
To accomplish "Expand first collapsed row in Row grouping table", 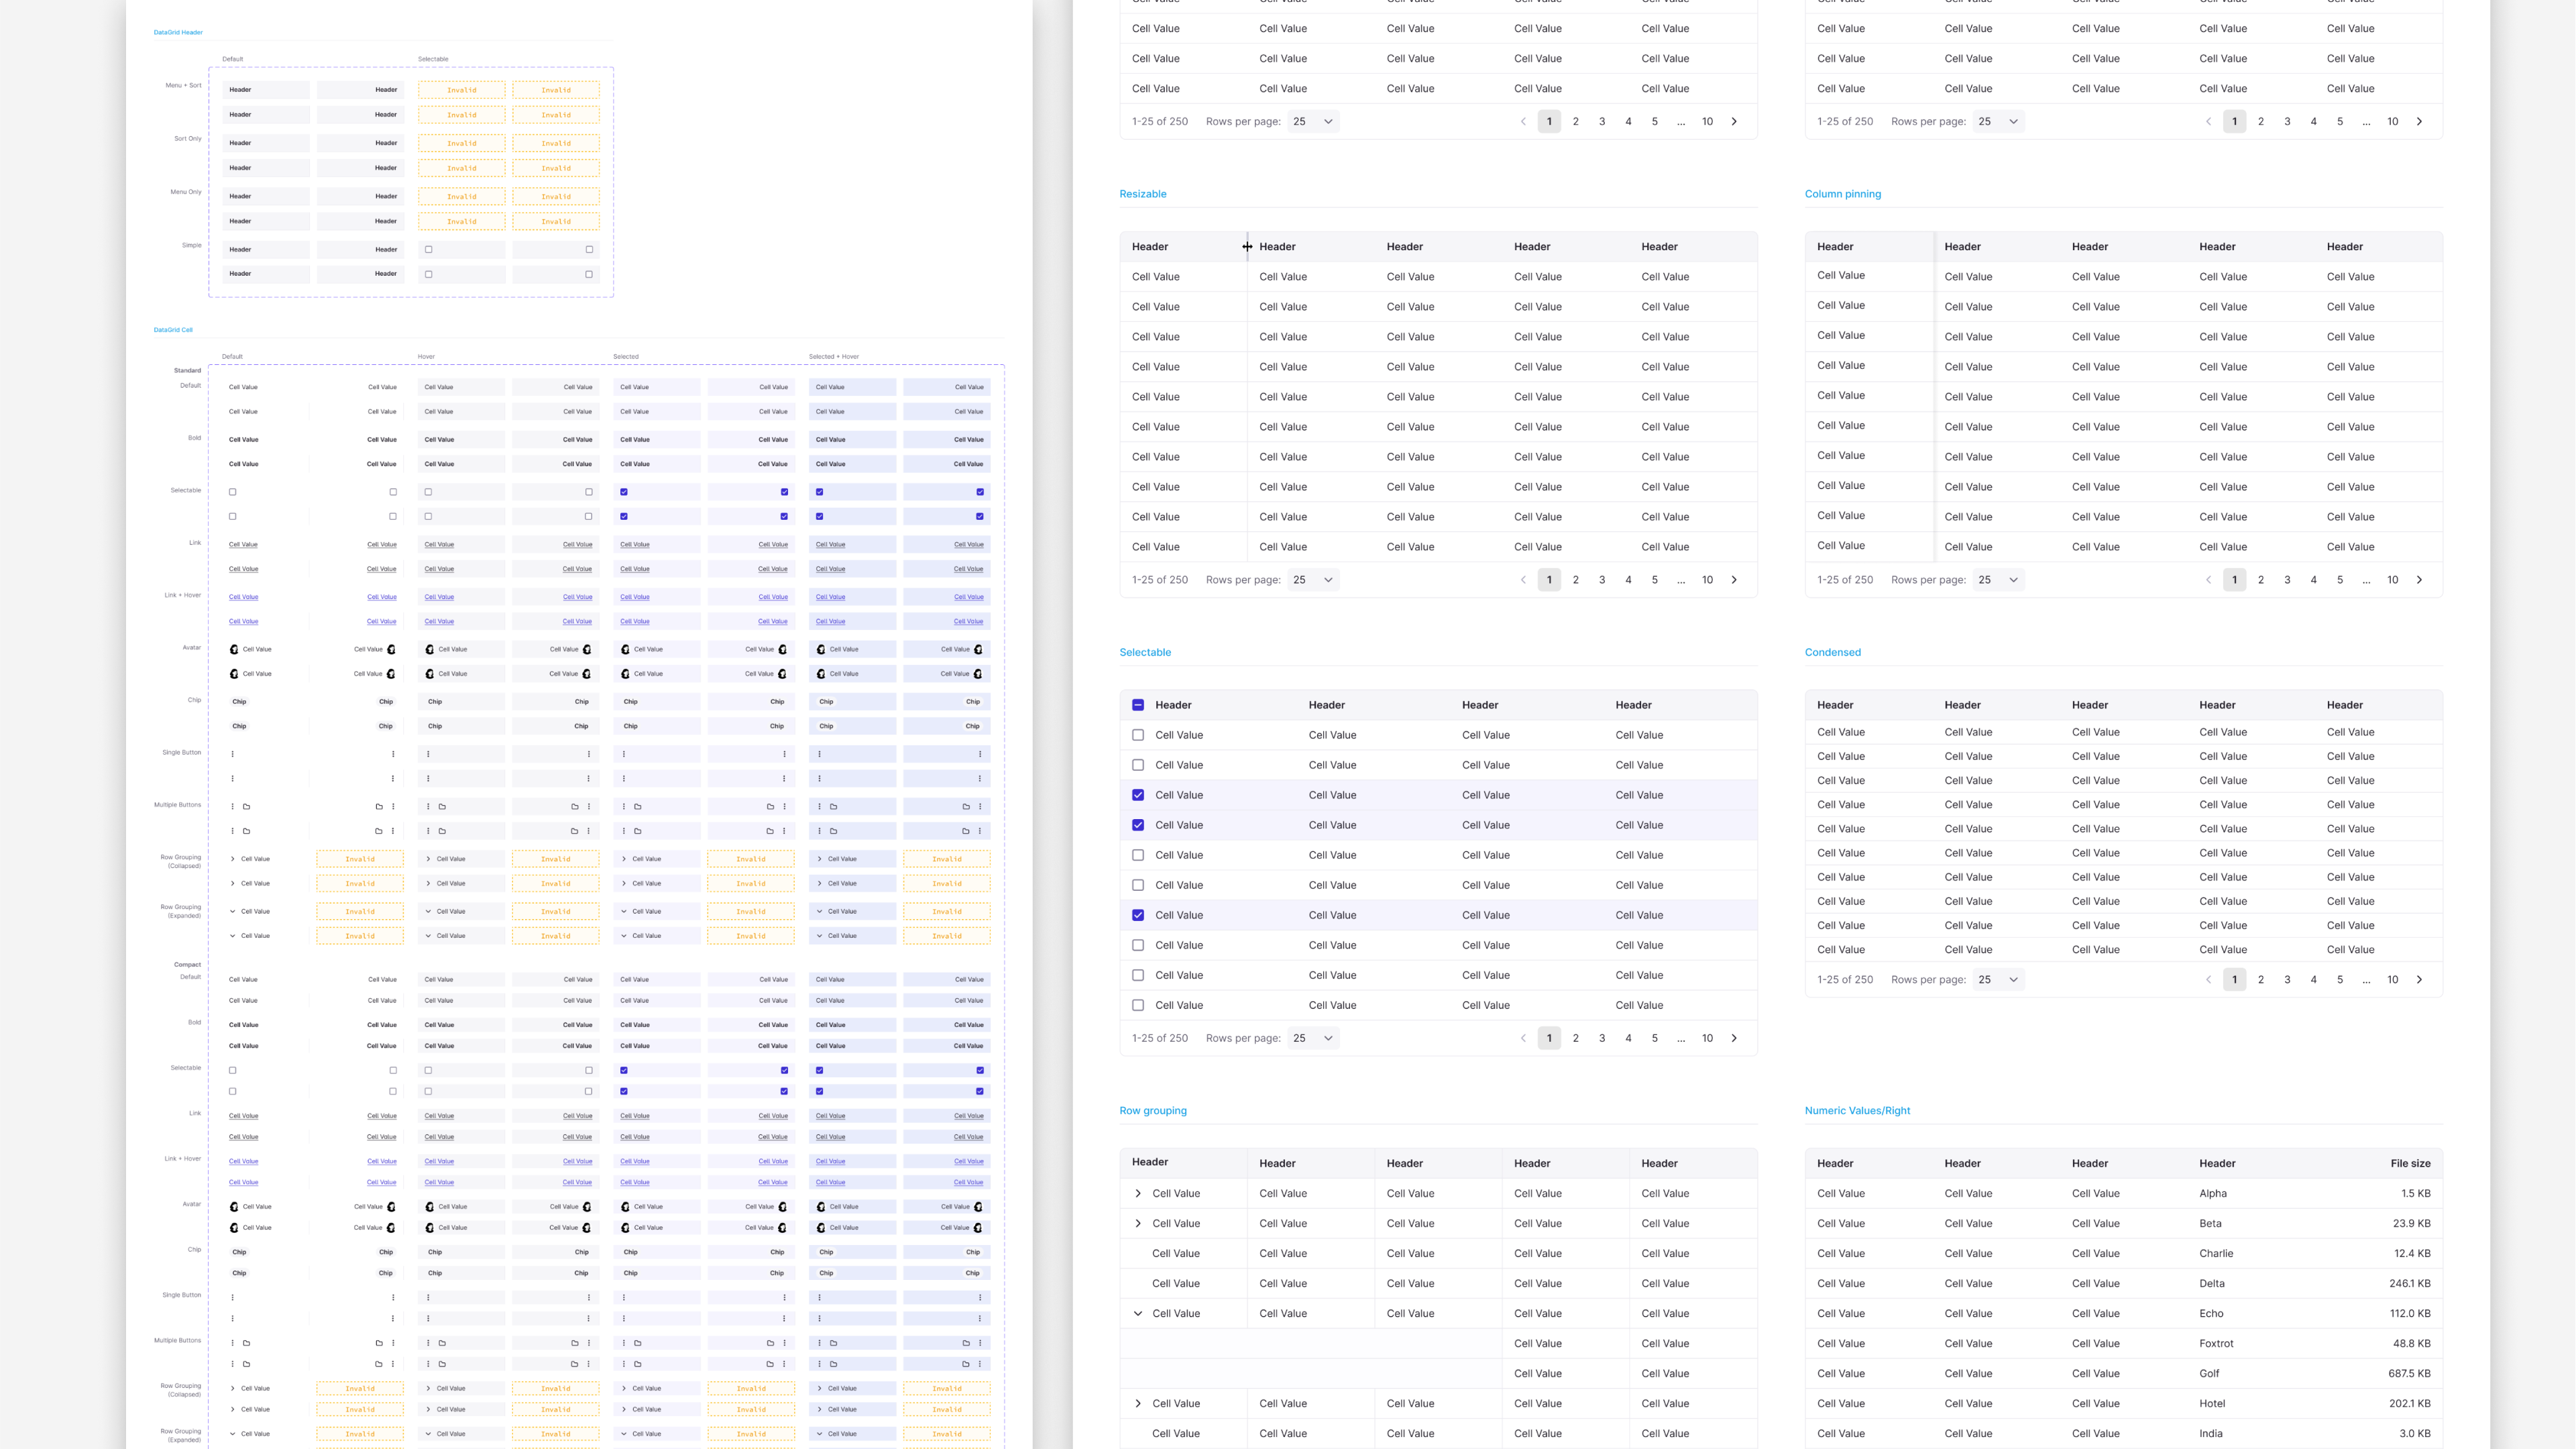I will [1138, 1193].
